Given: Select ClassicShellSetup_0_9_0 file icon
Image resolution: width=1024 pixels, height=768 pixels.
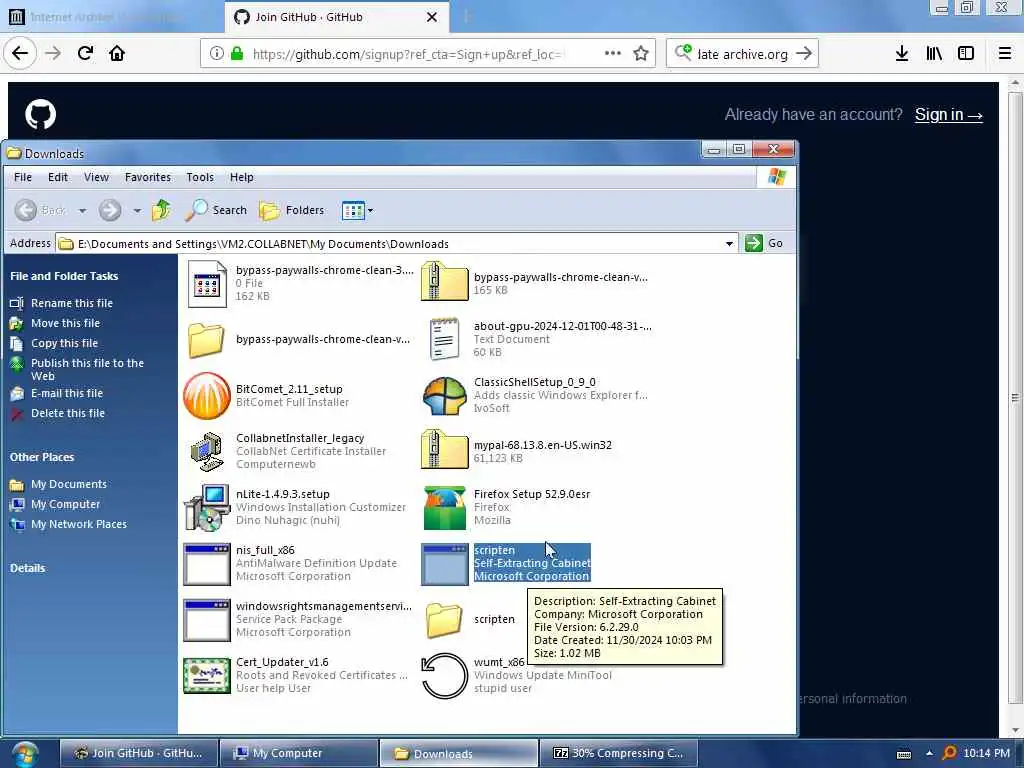Looking at the screenshot, I should point(445,396).
